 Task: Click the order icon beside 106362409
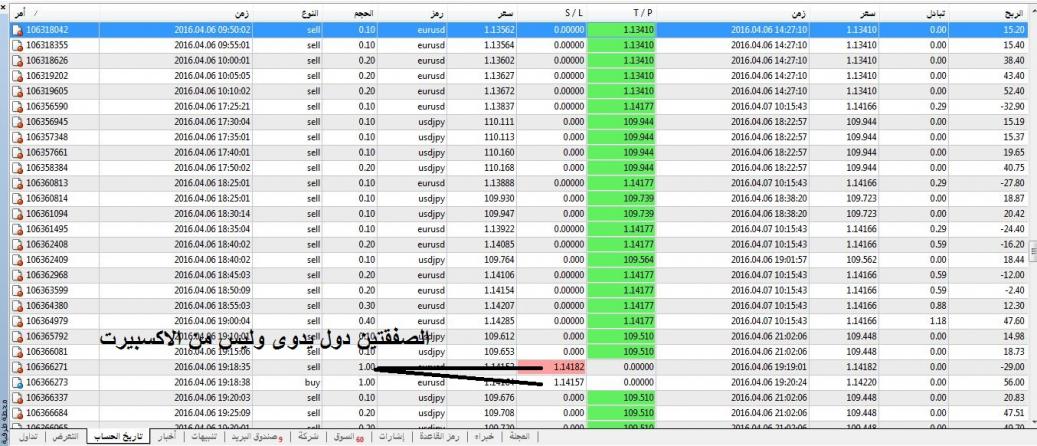(18, 259)
